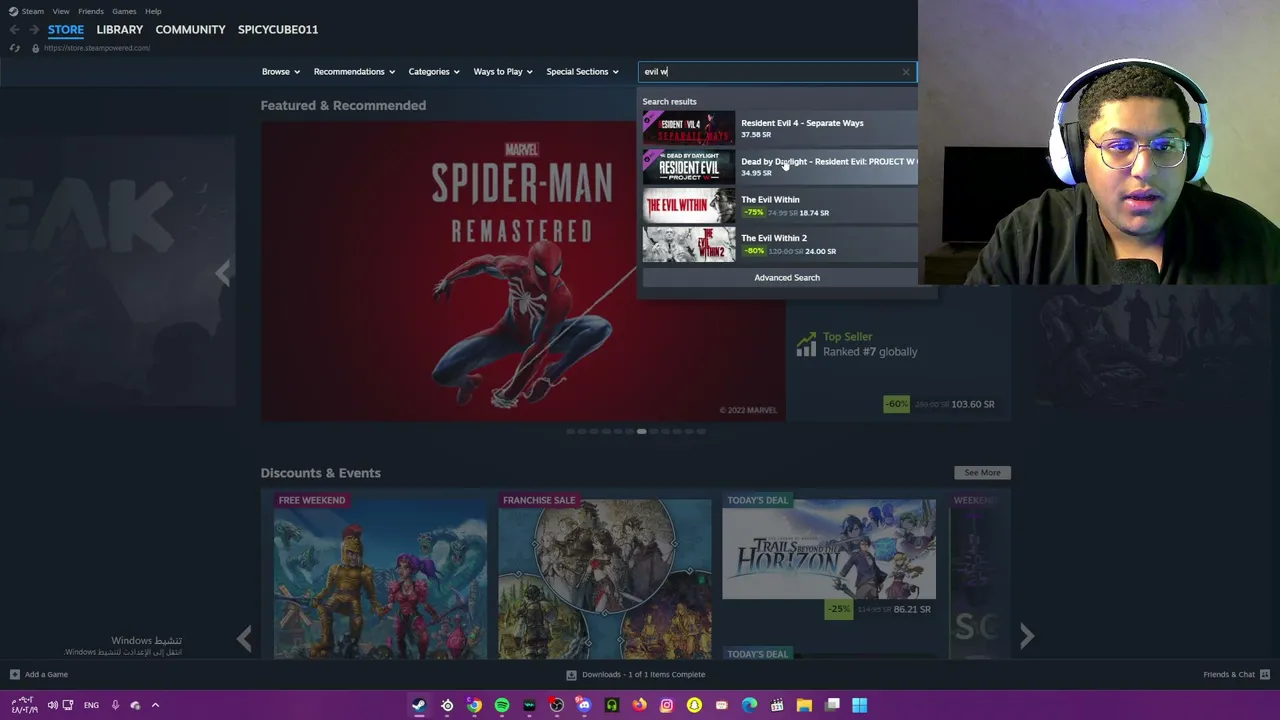Image resolution: width=1280 pixels, height=720 pixels.
Task: Open Snapchat from the taskbar
Action: (694, 705)
